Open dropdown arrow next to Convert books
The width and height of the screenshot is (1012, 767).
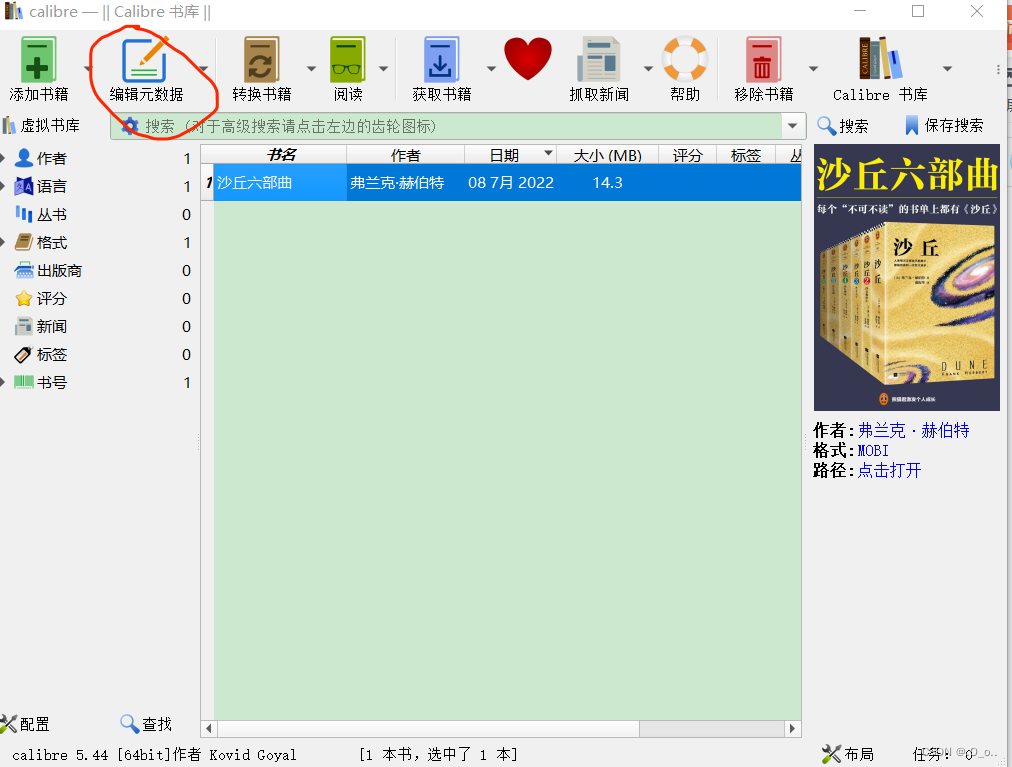[311, 68]
